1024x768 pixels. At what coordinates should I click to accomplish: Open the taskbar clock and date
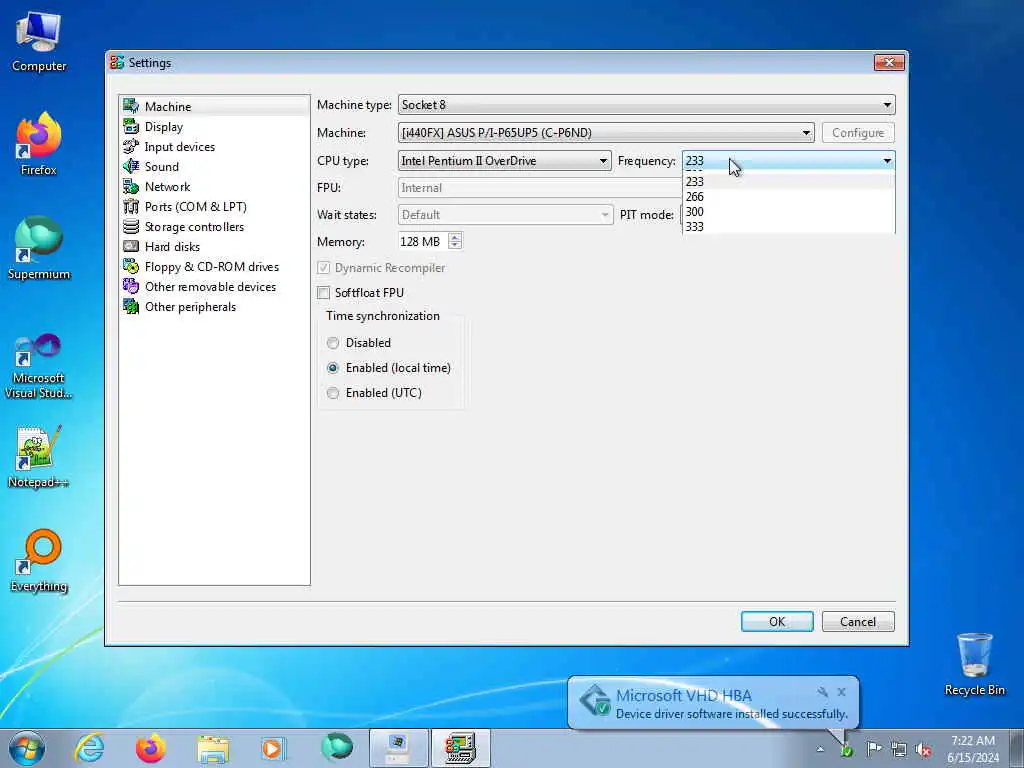click(x=973, y=749)
